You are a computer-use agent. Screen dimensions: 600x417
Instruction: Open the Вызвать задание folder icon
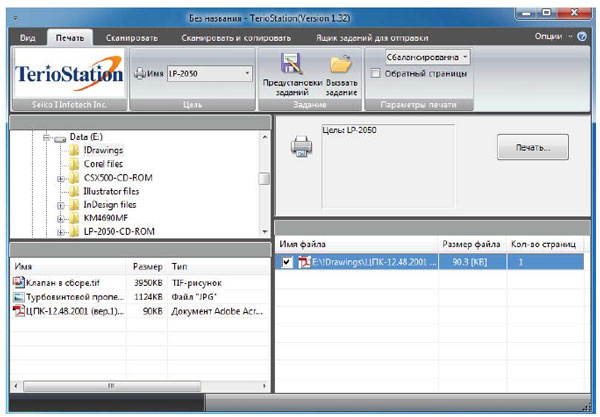[x=341, y=66]
